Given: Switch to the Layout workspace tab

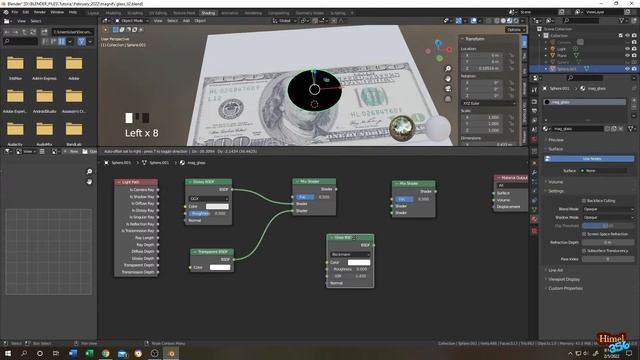Looking at the screenshot, I should pos(93,13).
